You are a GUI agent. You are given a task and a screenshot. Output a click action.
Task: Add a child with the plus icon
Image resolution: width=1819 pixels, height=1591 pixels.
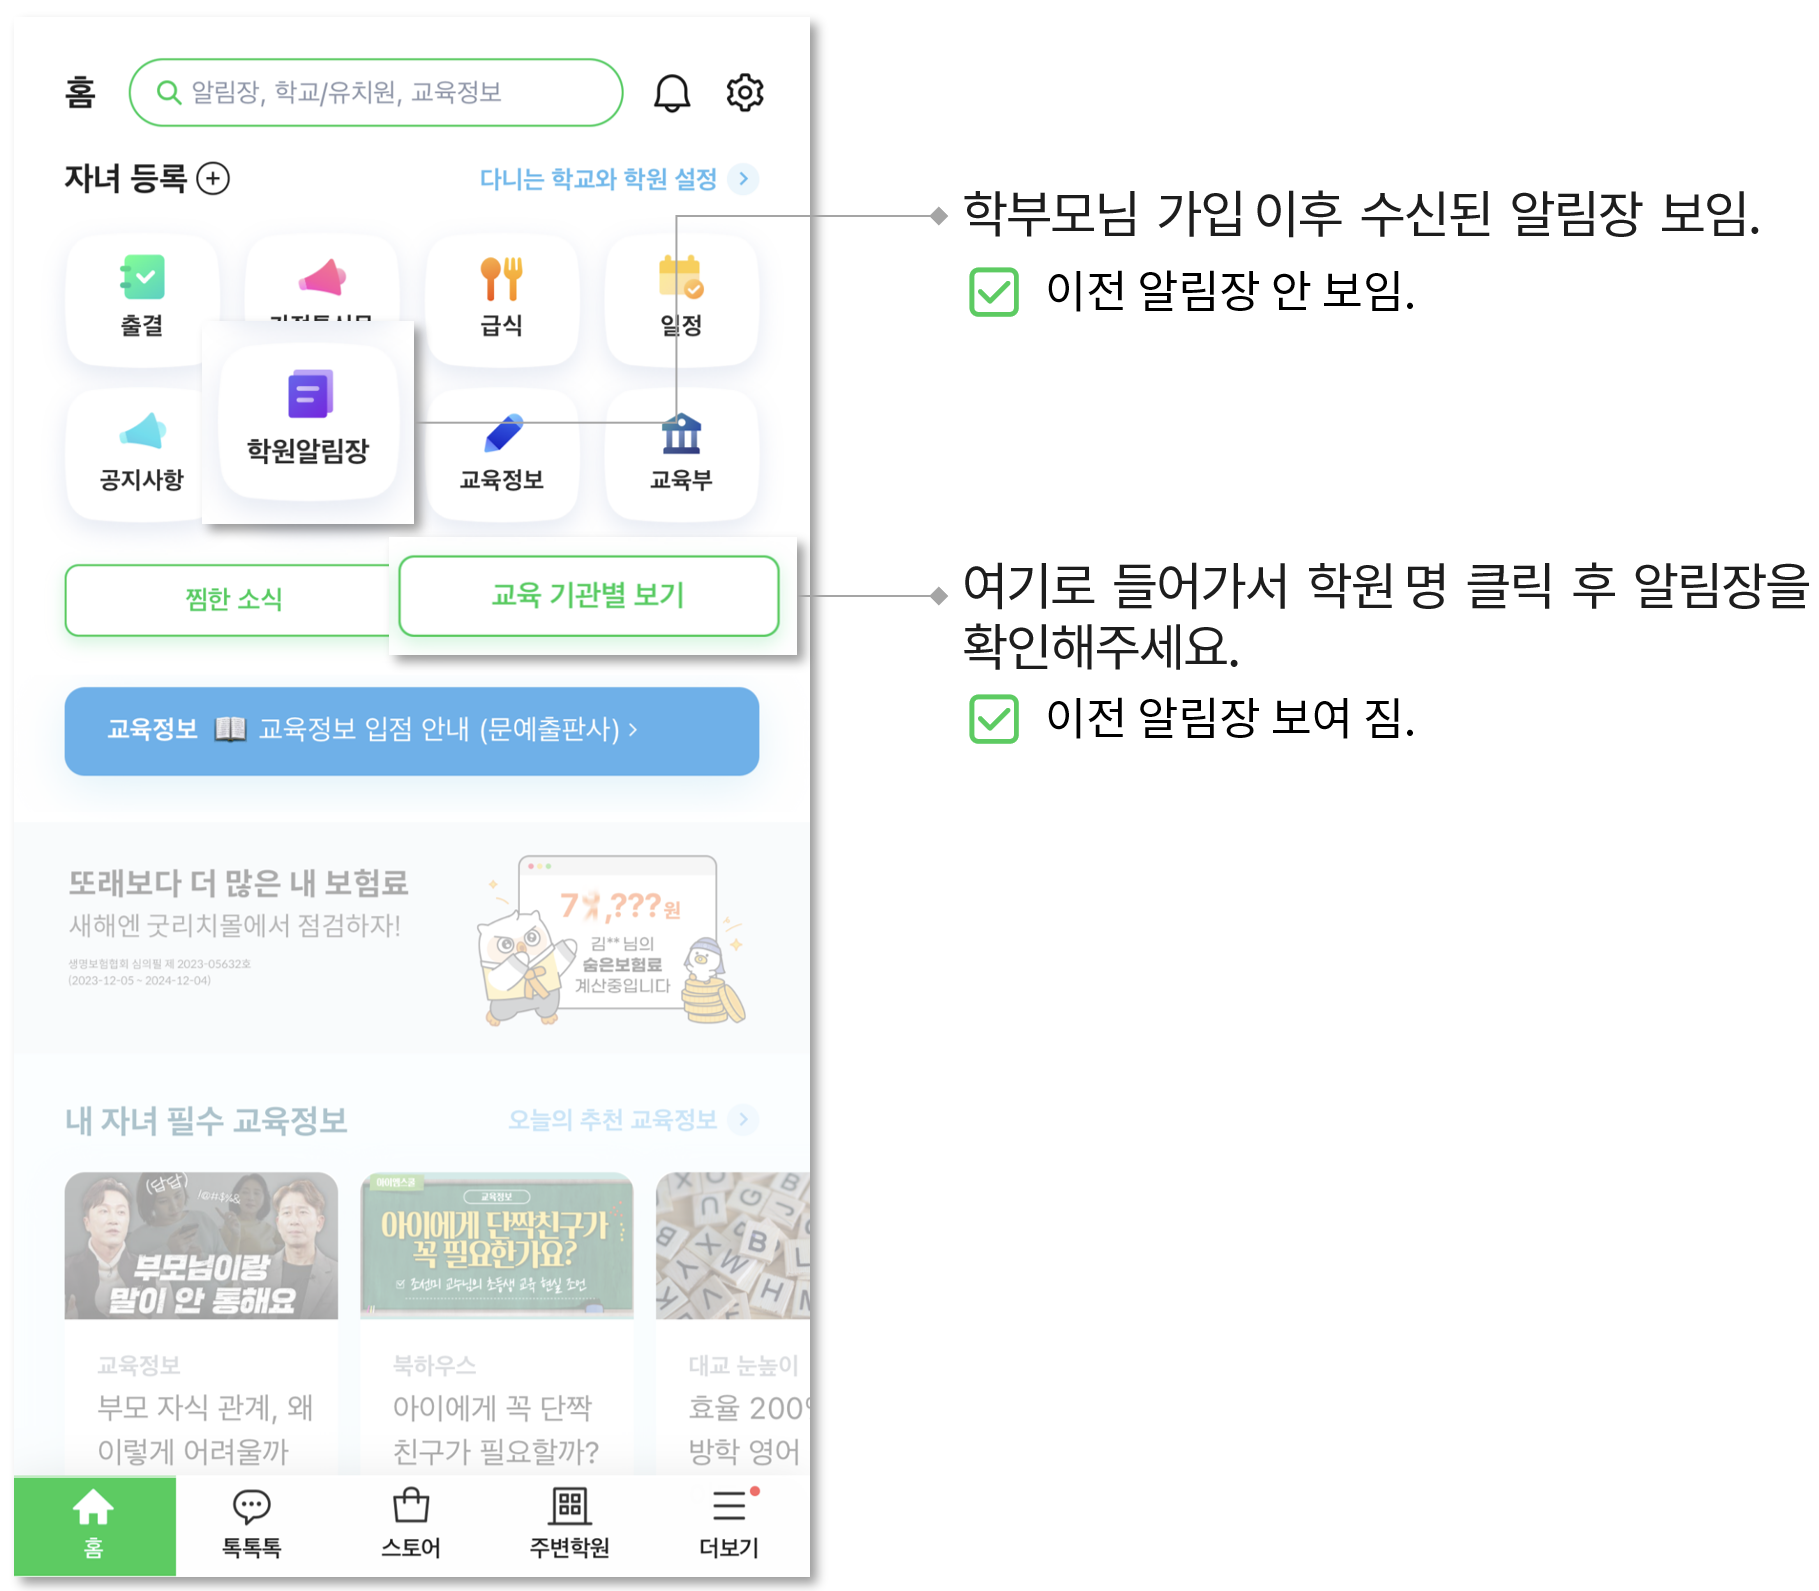pos(213,179)
